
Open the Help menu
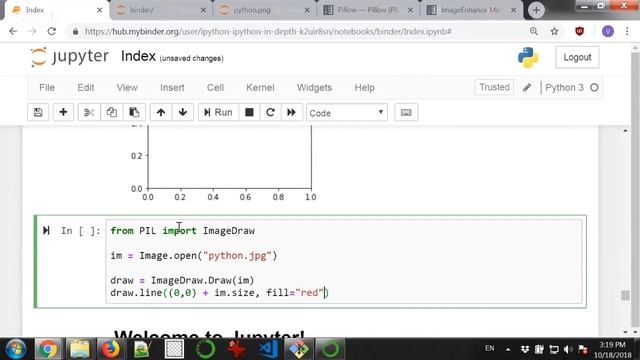coord(364,87)
